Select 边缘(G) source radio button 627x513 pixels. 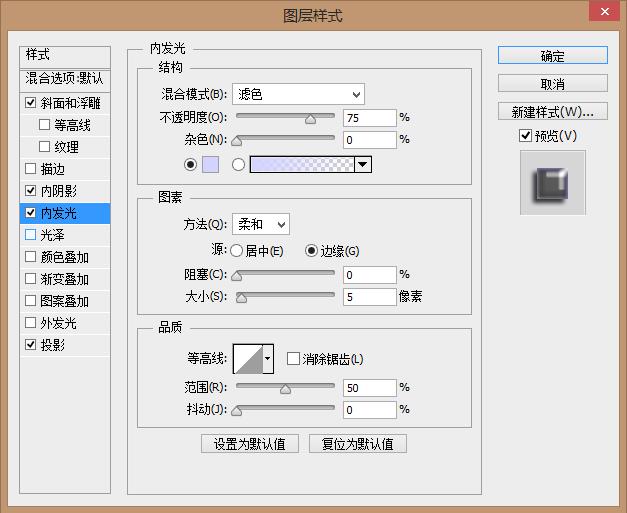[311, 251]
